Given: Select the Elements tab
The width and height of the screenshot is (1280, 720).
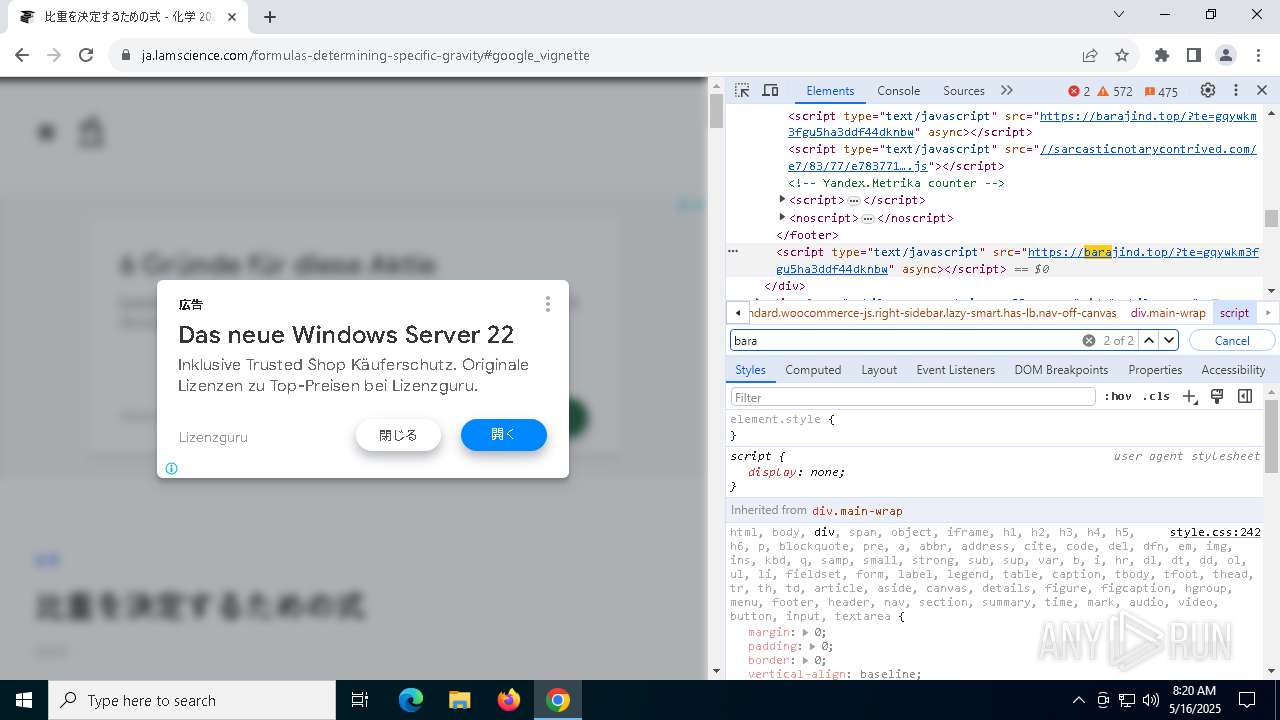Looking at the screenshot, I should pyautogui.click(x=830, y=90).
